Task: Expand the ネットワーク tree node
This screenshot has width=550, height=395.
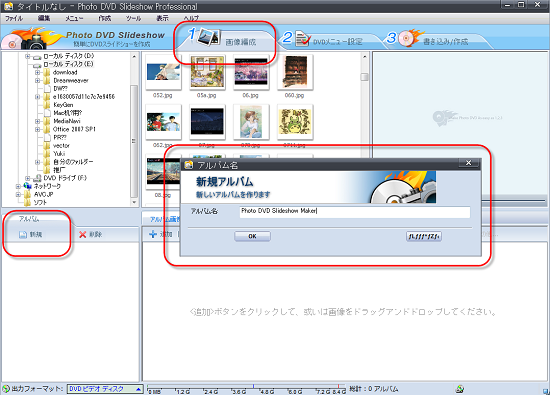Action: pyautogui.click(x=18, y=186)
